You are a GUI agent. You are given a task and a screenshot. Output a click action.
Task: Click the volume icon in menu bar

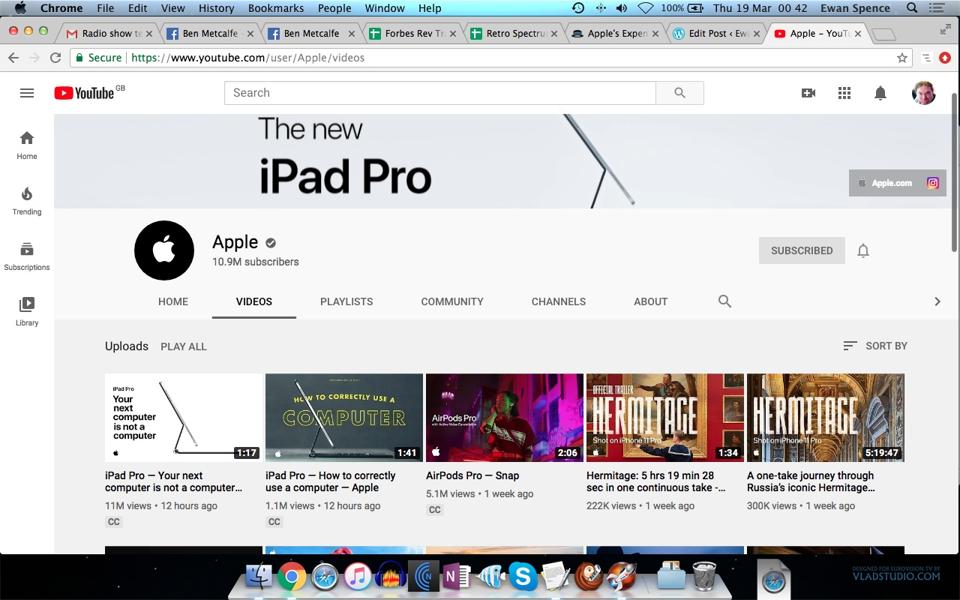coord(621,8)
